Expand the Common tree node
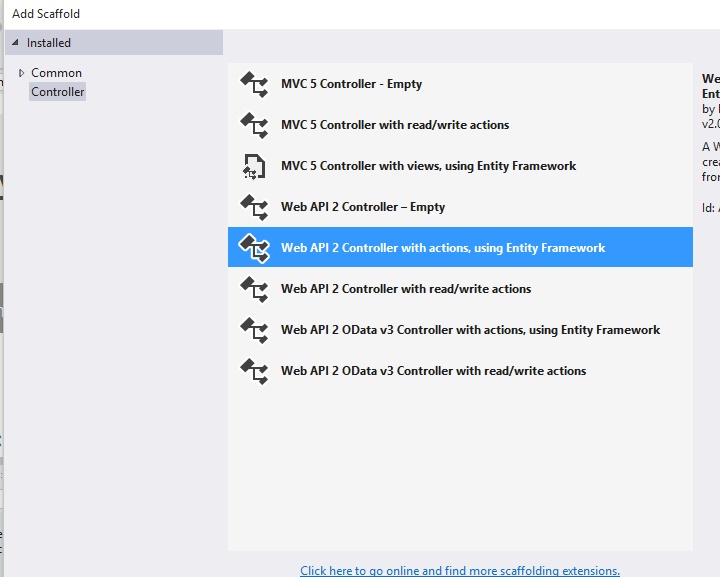Screen dimensions: 720x577 21,73
